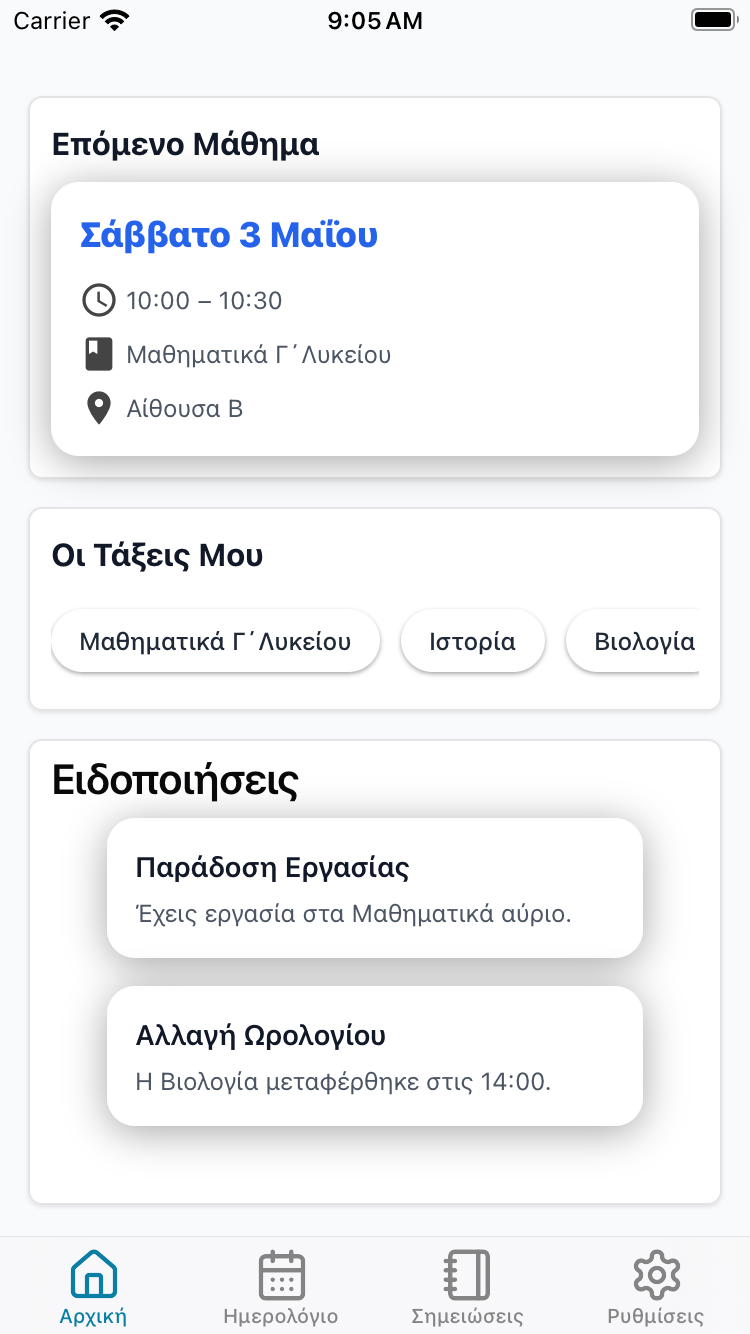The image size is (750, 1334).
Task: Switch to the Σημειώσεις tab label
Action: pos(467,1316)
